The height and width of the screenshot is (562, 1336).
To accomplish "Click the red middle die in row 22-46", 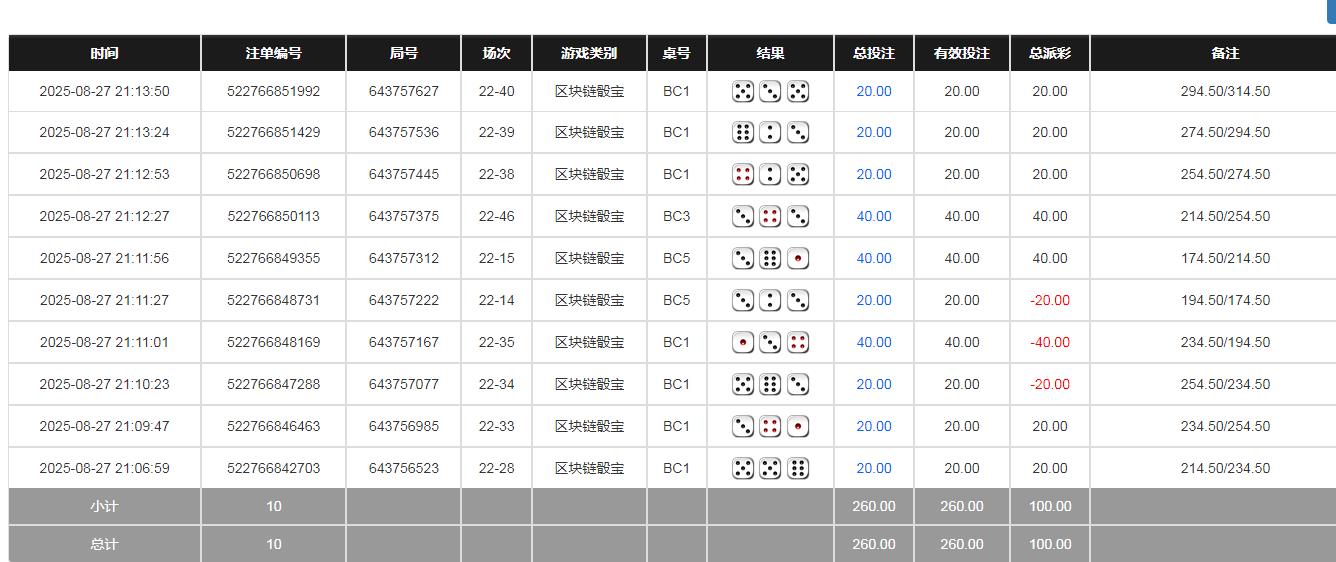I will (770, 217).
